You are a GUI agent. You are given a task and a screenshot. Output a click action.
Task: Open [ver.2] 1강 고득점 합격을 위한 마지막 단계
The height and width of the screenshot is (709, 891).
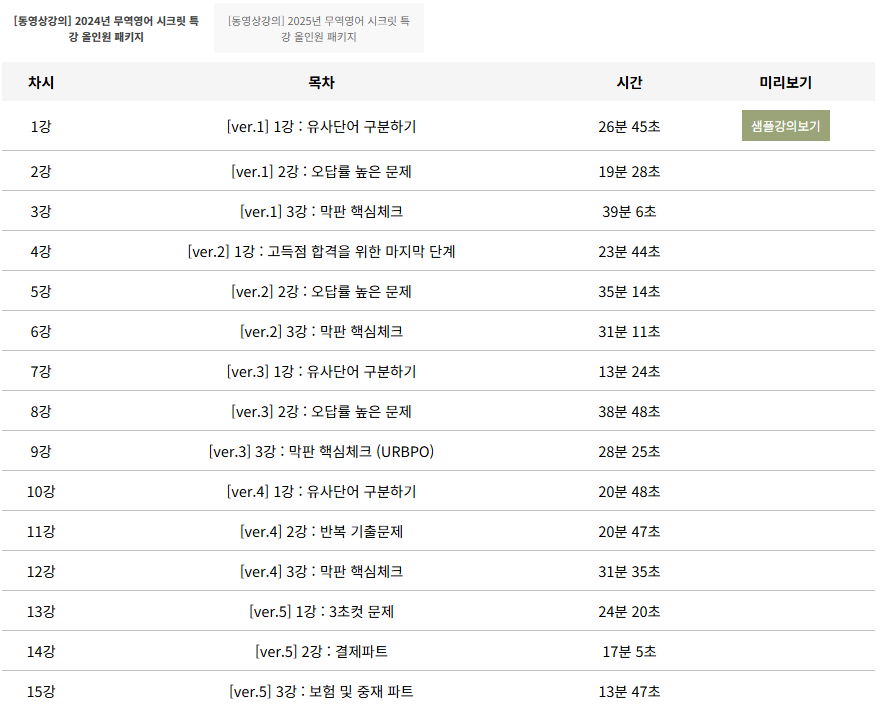tap(321, 251)
